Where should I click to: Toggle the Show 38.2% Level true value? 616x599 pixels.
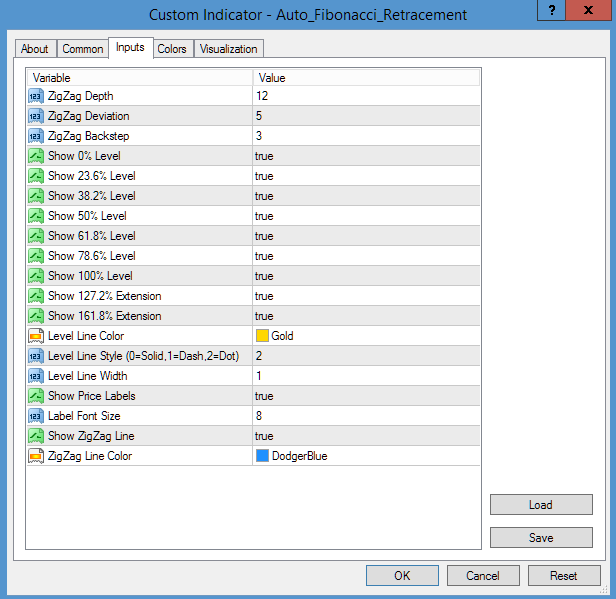tap(264, 196)
